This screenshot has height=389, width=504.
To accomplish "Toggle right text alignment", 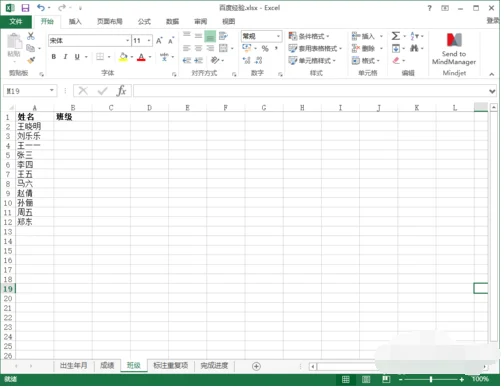I will (210, 48).
